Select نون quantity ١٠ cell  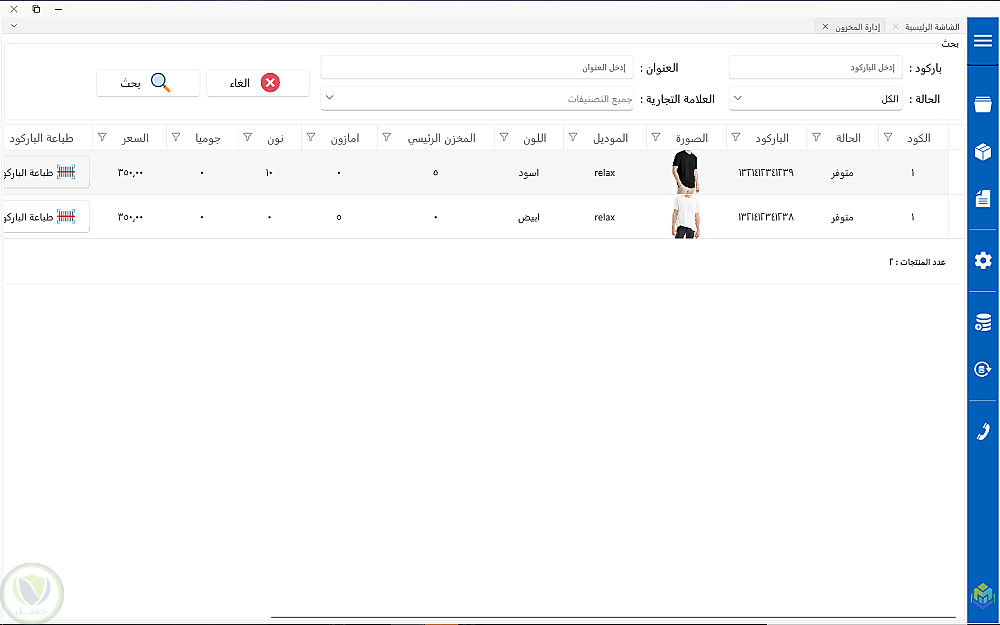(269, 173)
